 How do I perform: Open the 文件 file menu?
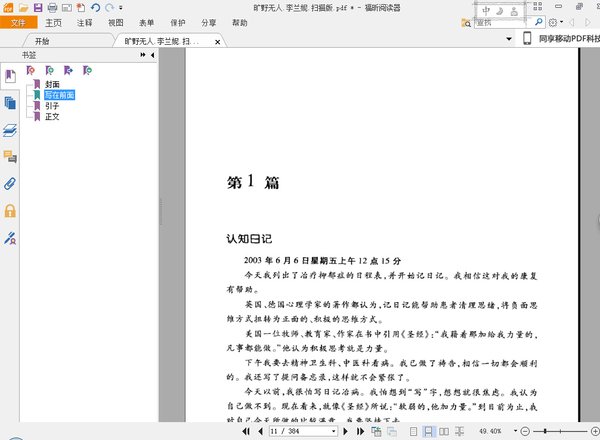pyautogui.click(x=18, y=21)
